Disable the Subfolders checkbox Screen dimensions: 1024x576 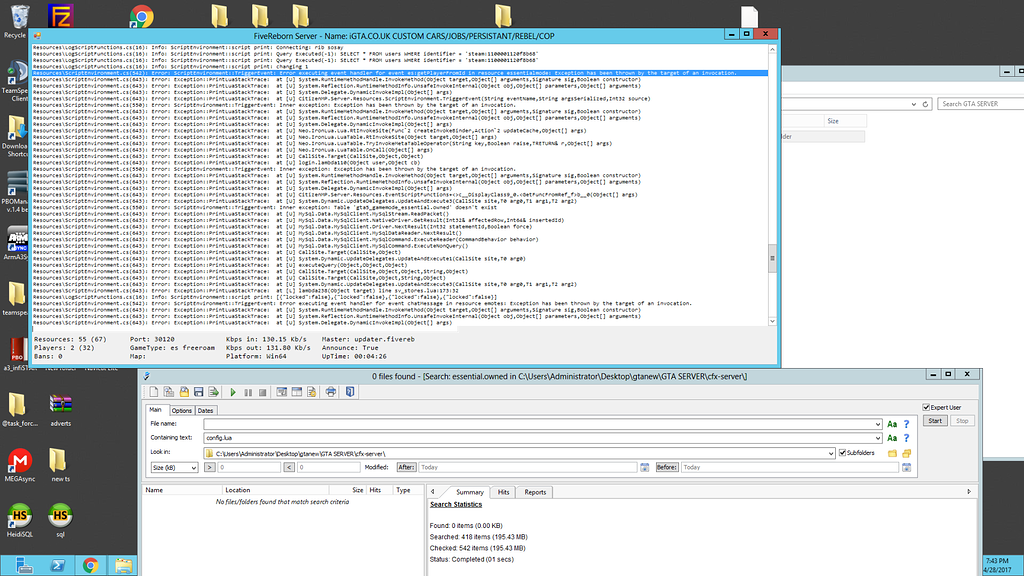[x=843, y=453]
